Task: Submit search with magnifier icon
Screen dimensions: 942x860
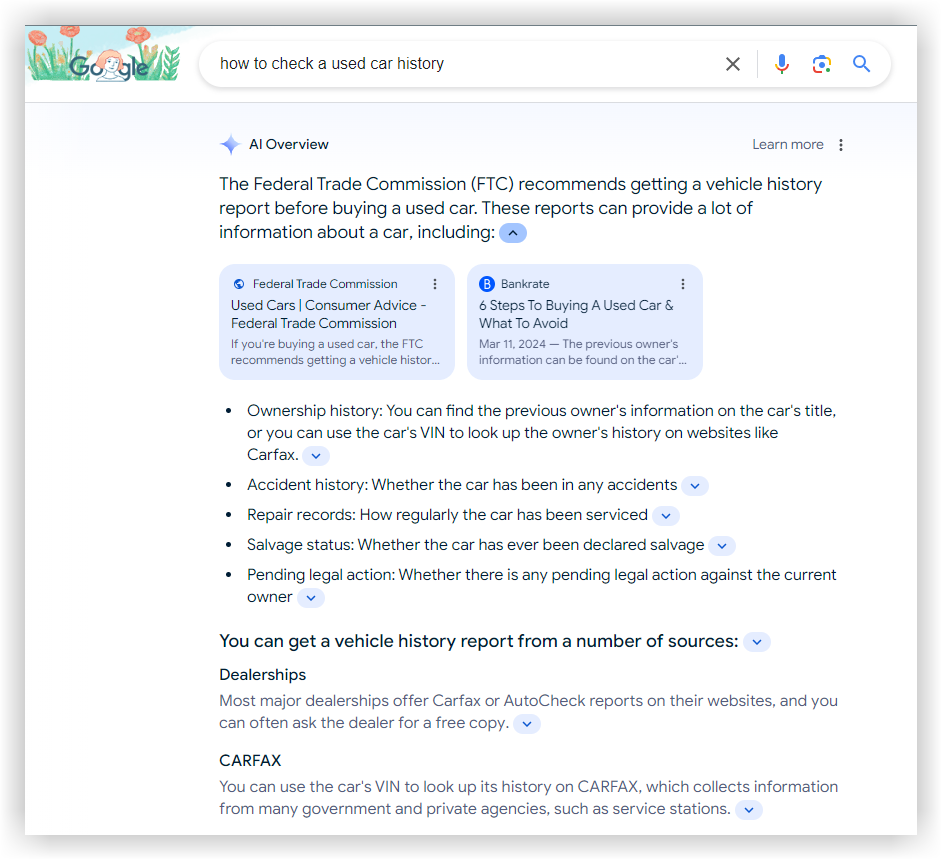Action: (861, 64)
